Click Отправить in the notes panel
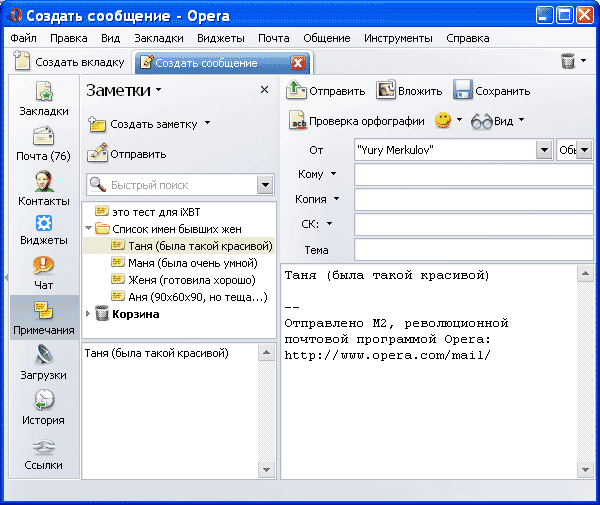600x505 pixels. tap(127, 154)
